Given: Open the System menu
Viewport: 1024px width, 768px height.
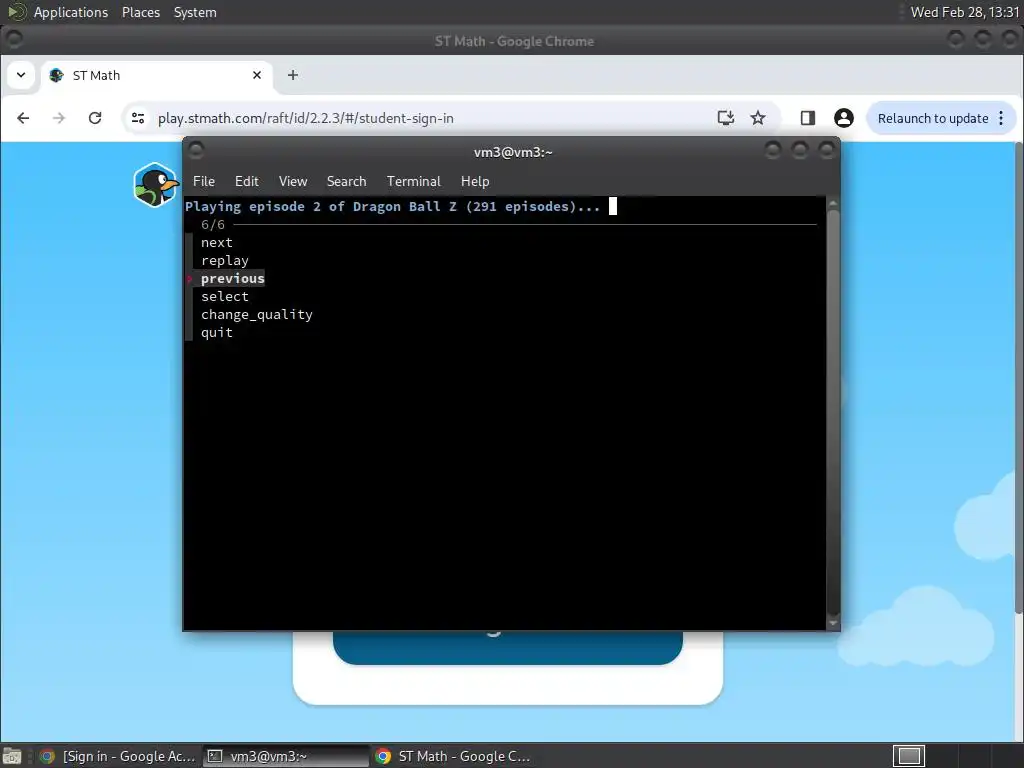Looking at the screenshot, I should [195, 12].
